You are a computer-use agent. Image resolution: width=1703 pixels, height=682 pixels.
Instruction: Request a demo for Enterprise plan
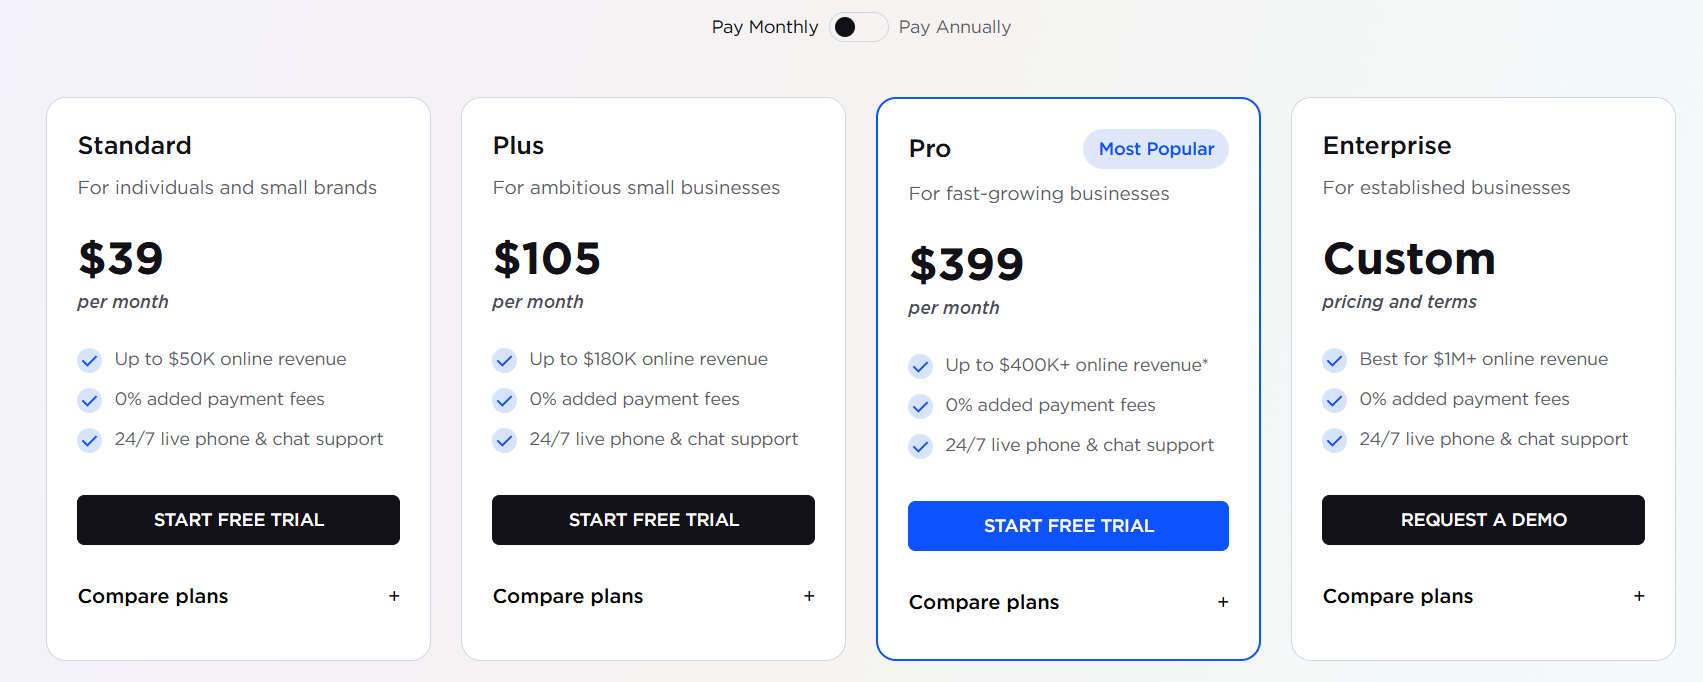(x=1483, y=520)
